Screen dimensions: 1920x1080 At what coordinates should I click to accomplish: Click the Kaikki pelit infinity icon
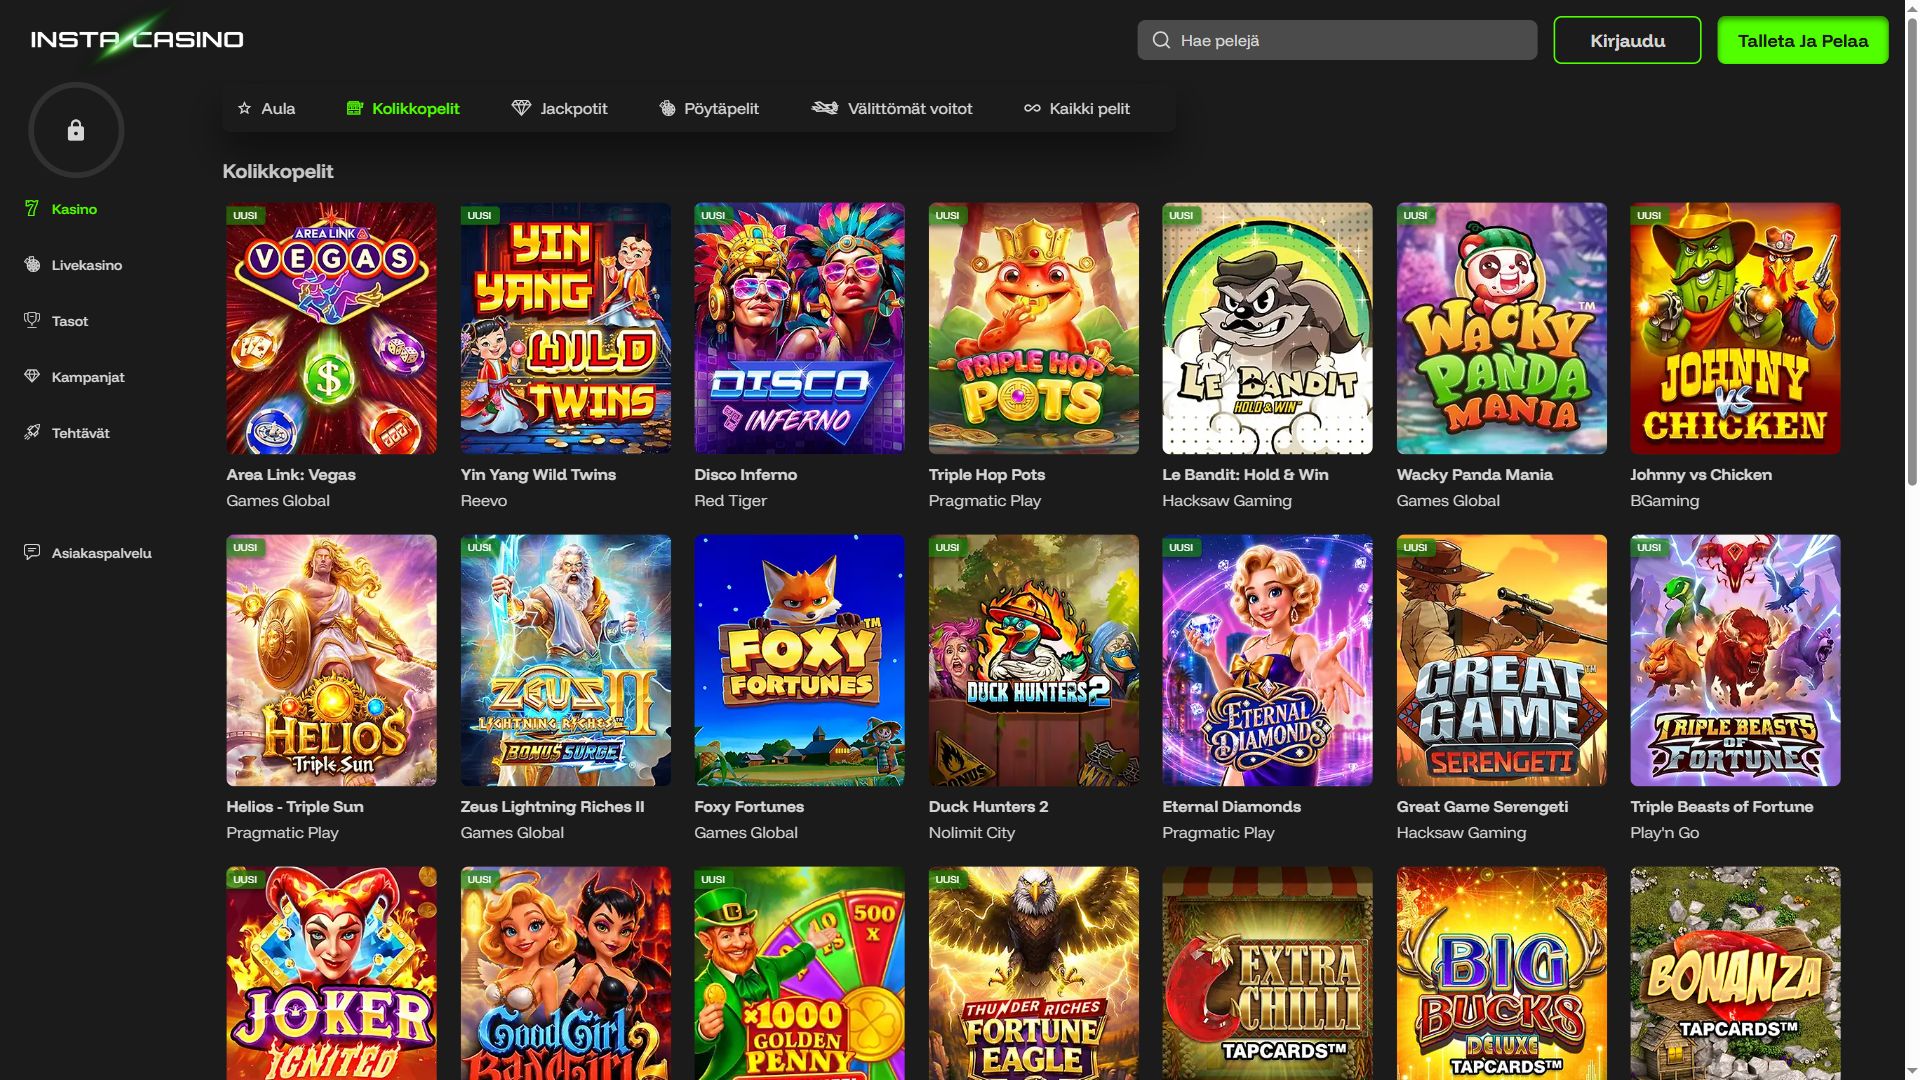click(1032, 108)
